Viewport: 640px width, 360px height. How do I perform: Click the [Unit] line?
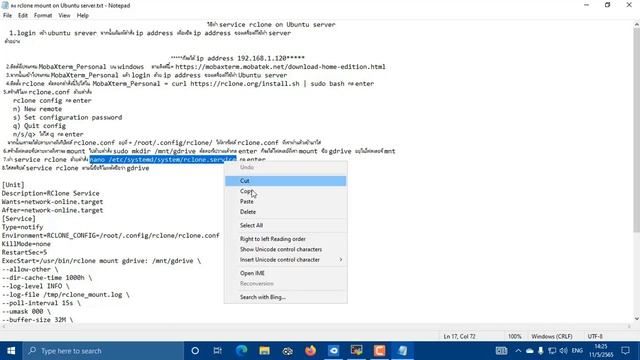tap(13, 185)
